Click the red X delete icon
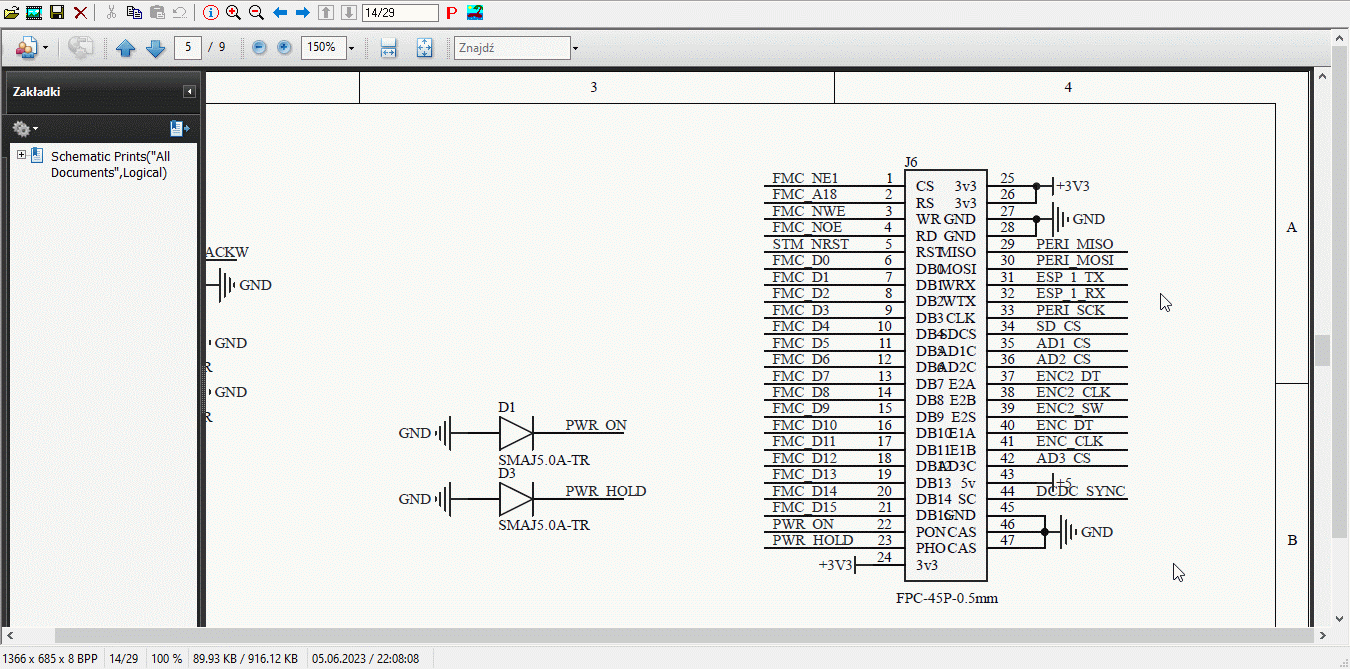This screenshot has width=1350, height=669. 80,13
